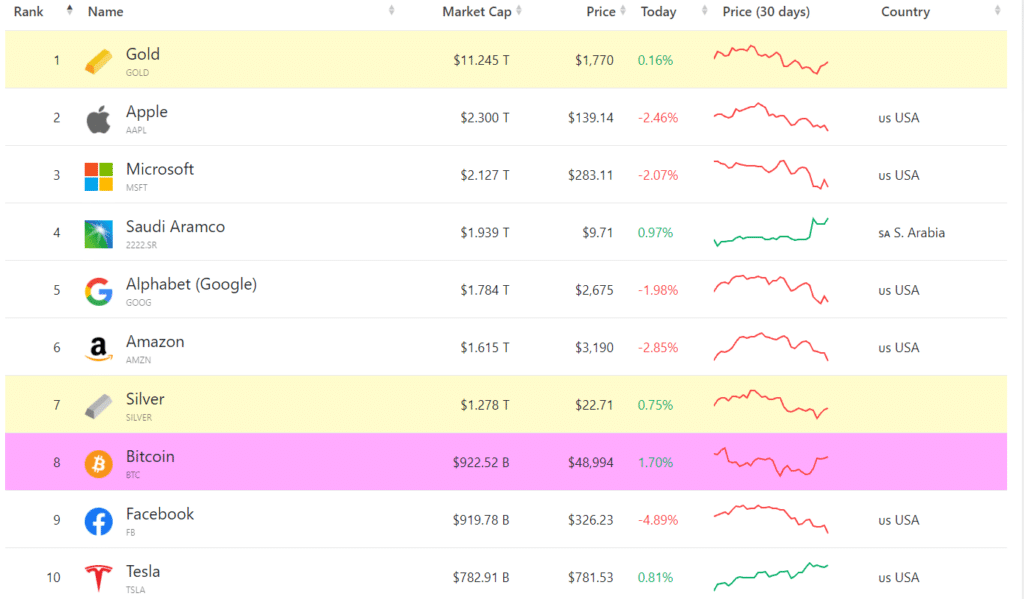Click Saudi Aramco's 30-day price chart
Screen dimensions: 1024x599
771,232
